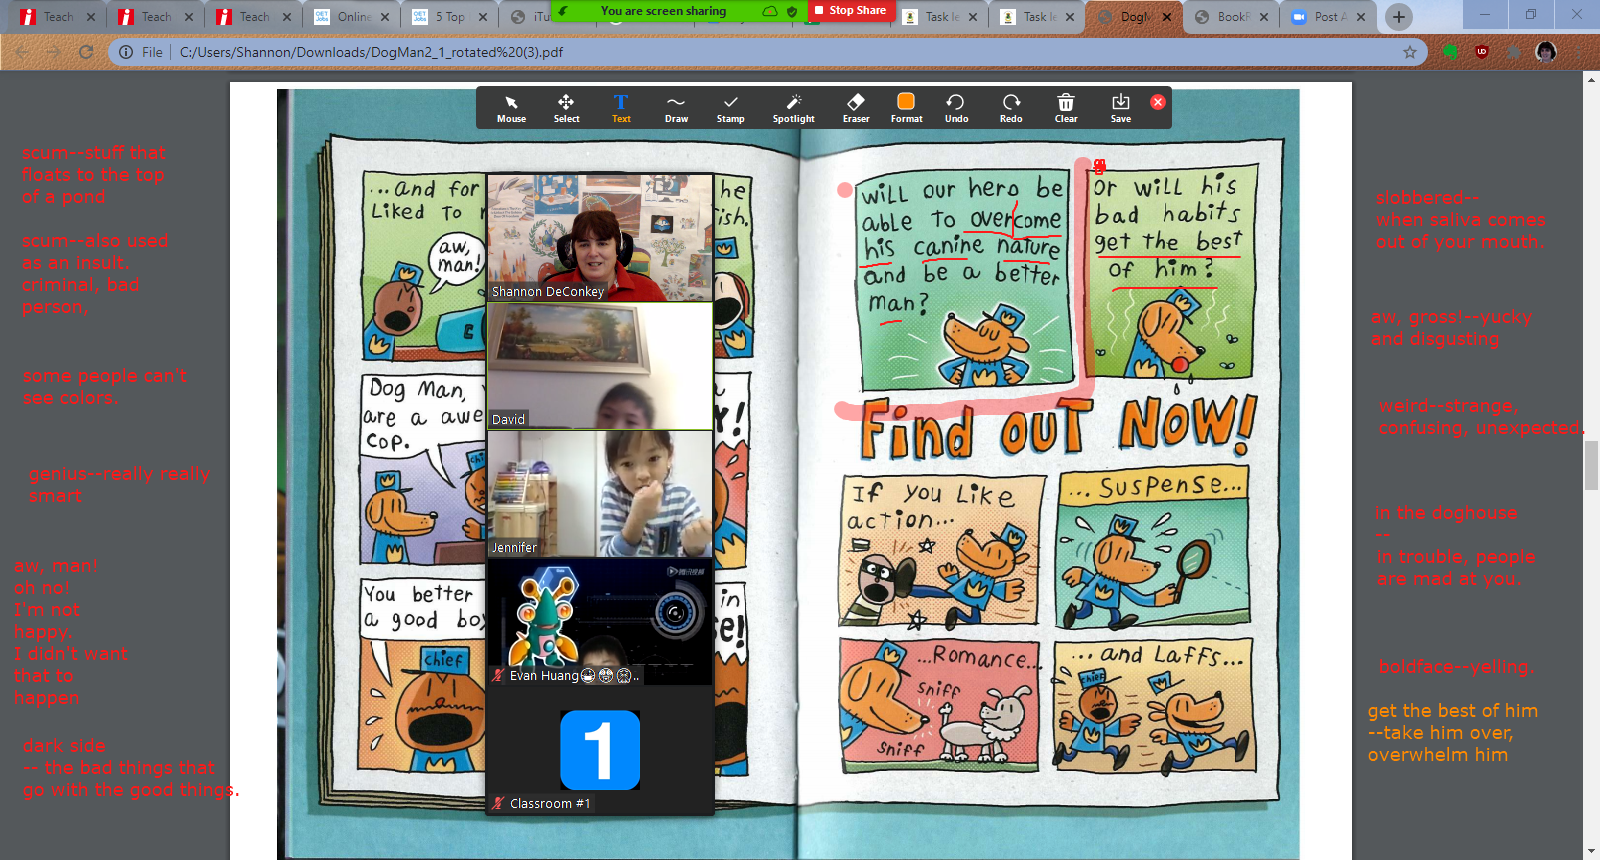1600x860 pixels.
Task: Click the 'some people can't see colors' note
Action: pyautogui.click(x=105, y=386)
